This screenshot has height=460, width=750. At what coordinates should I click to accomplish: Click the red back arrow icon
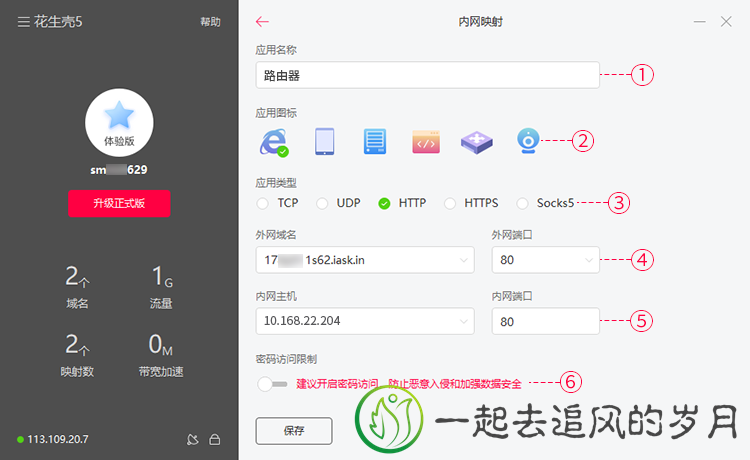(x=263, y=21)
